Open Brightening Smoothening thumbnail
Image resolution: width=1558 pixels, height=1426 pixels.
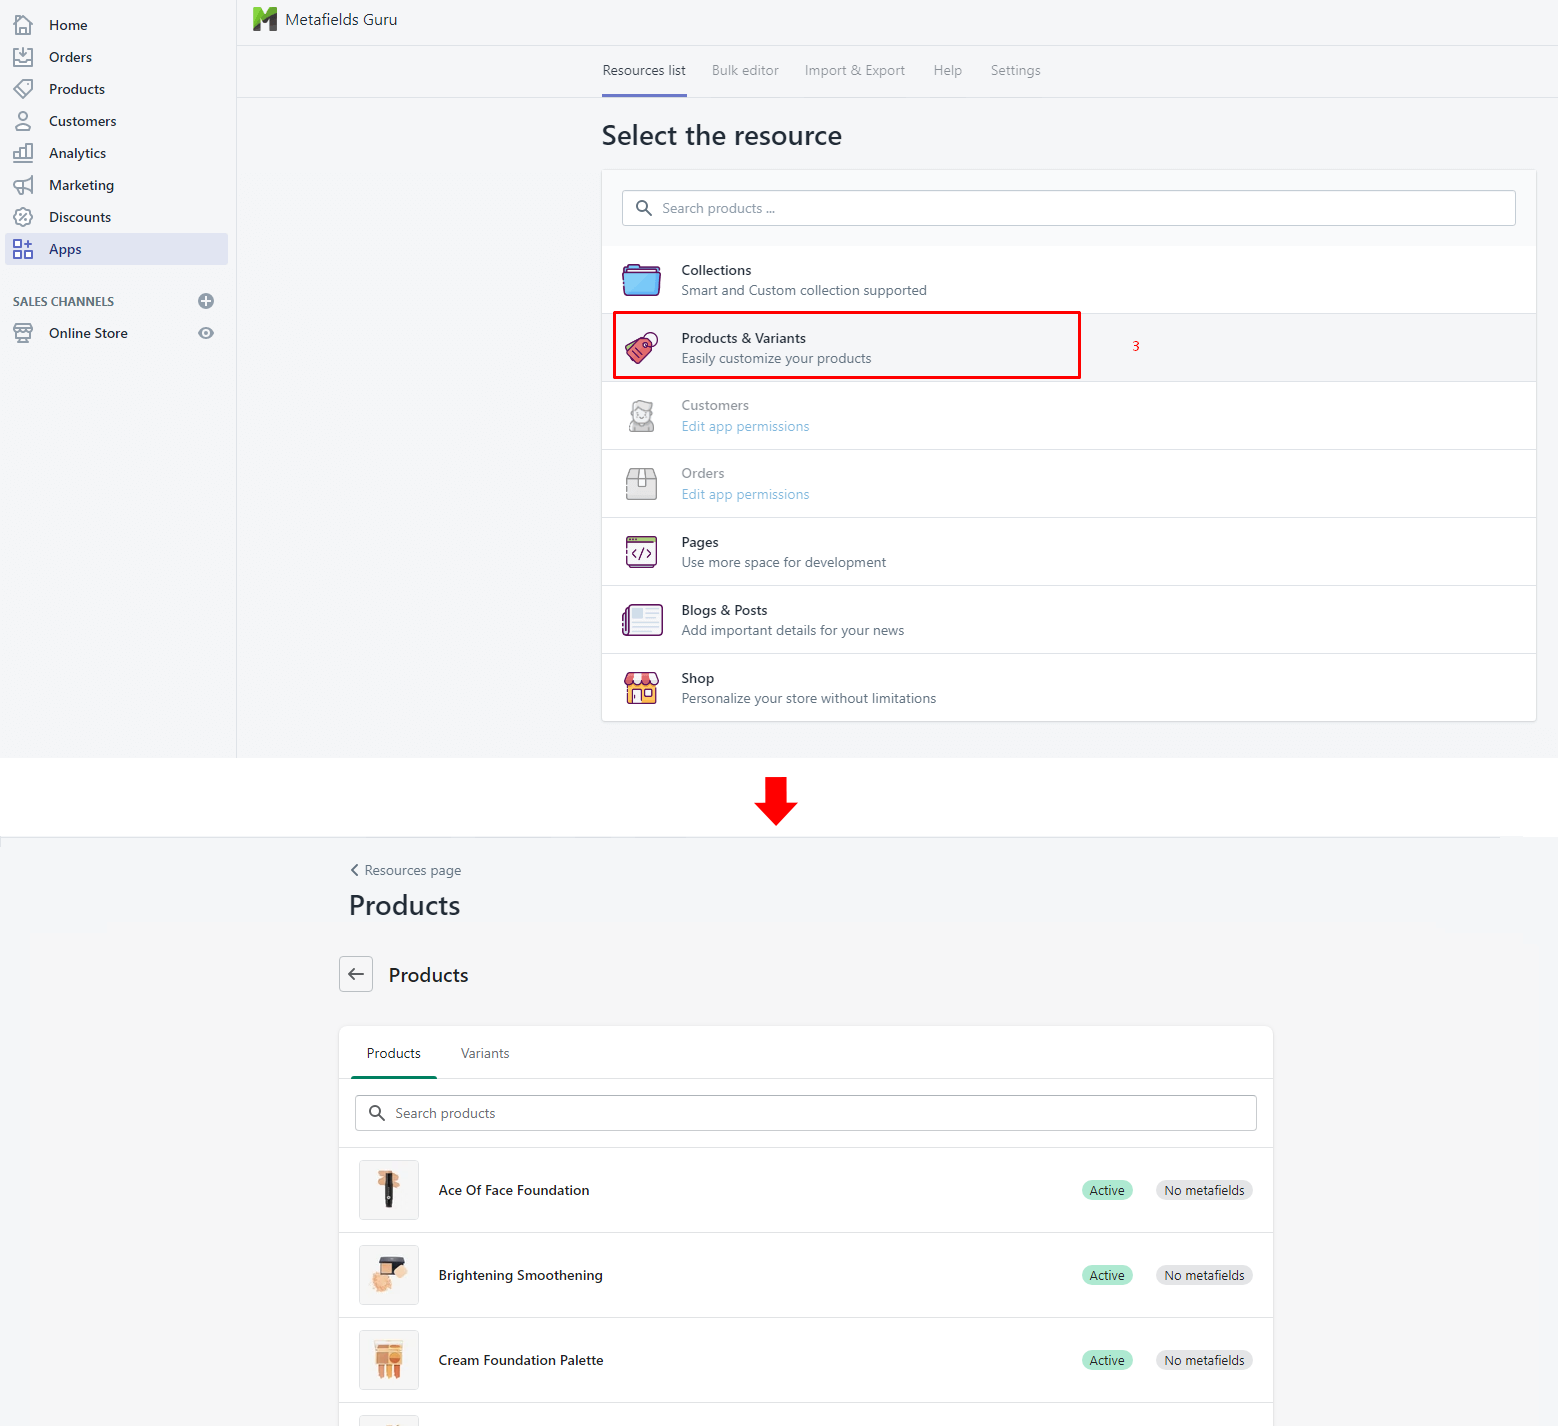click(x=389, y=1275)
